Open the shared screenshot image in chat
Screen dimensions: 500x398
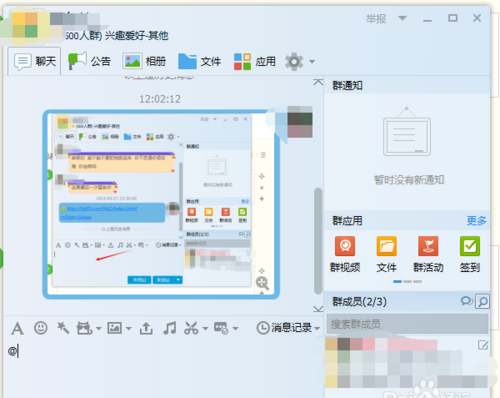click(x=161, y=204)
